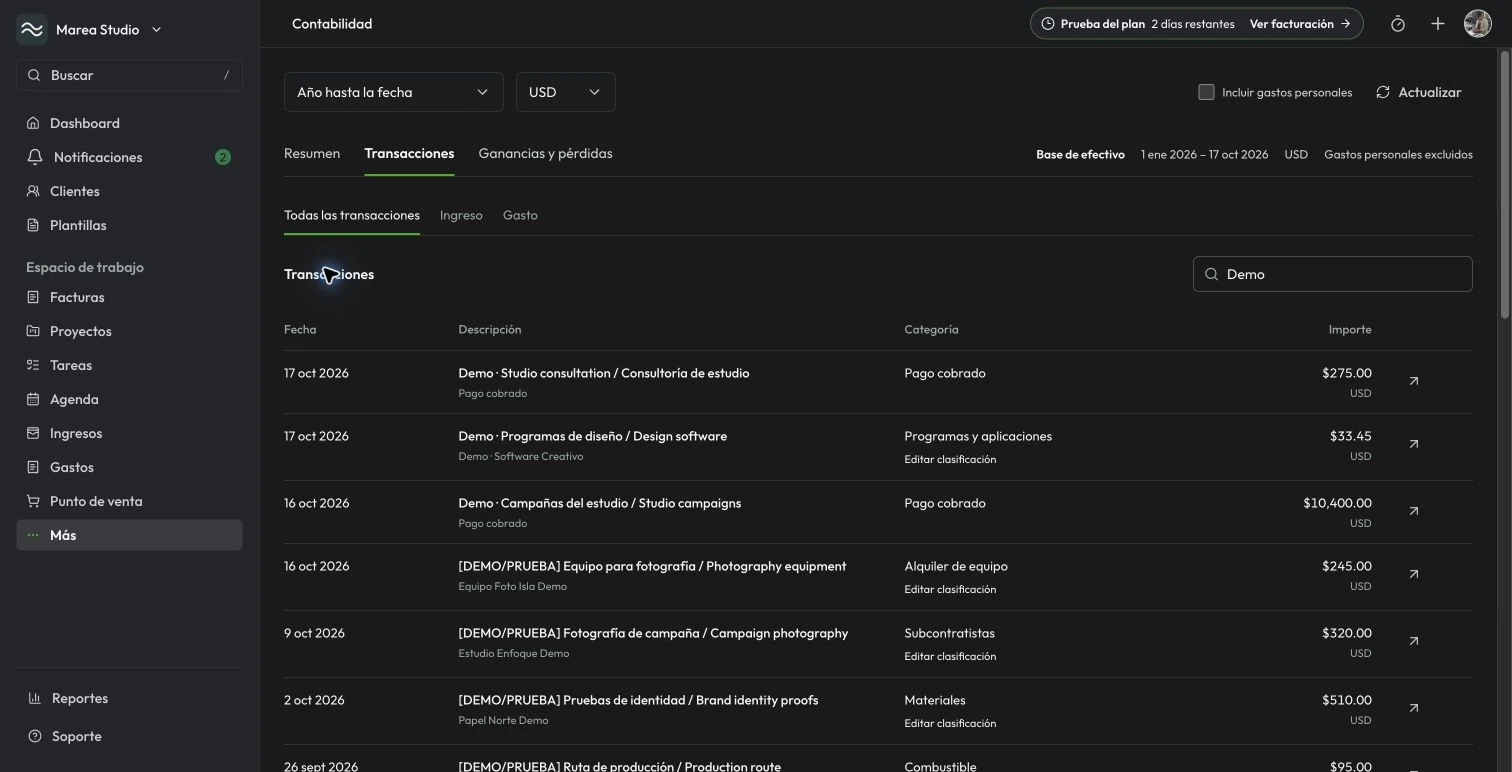Open the Brand identity proofs transaction arrow
This screenshot has height=772, width=1512.
point(1414,708)
